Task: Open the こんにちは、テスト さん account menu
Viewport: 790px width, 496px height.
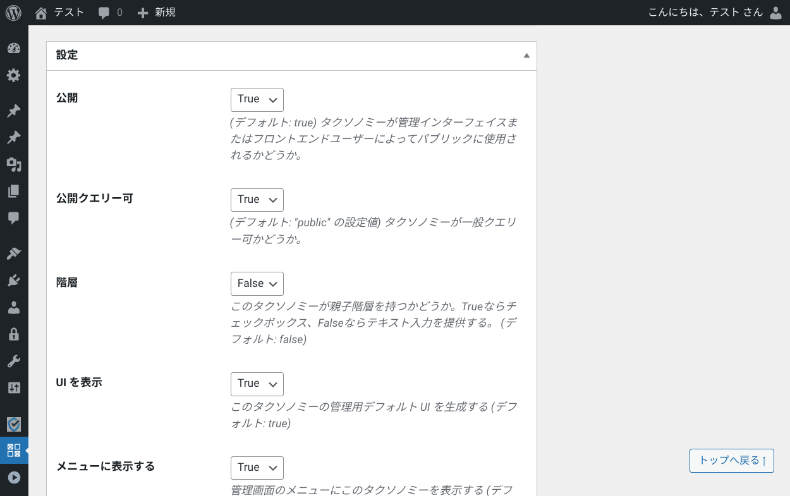Action: 705,13
